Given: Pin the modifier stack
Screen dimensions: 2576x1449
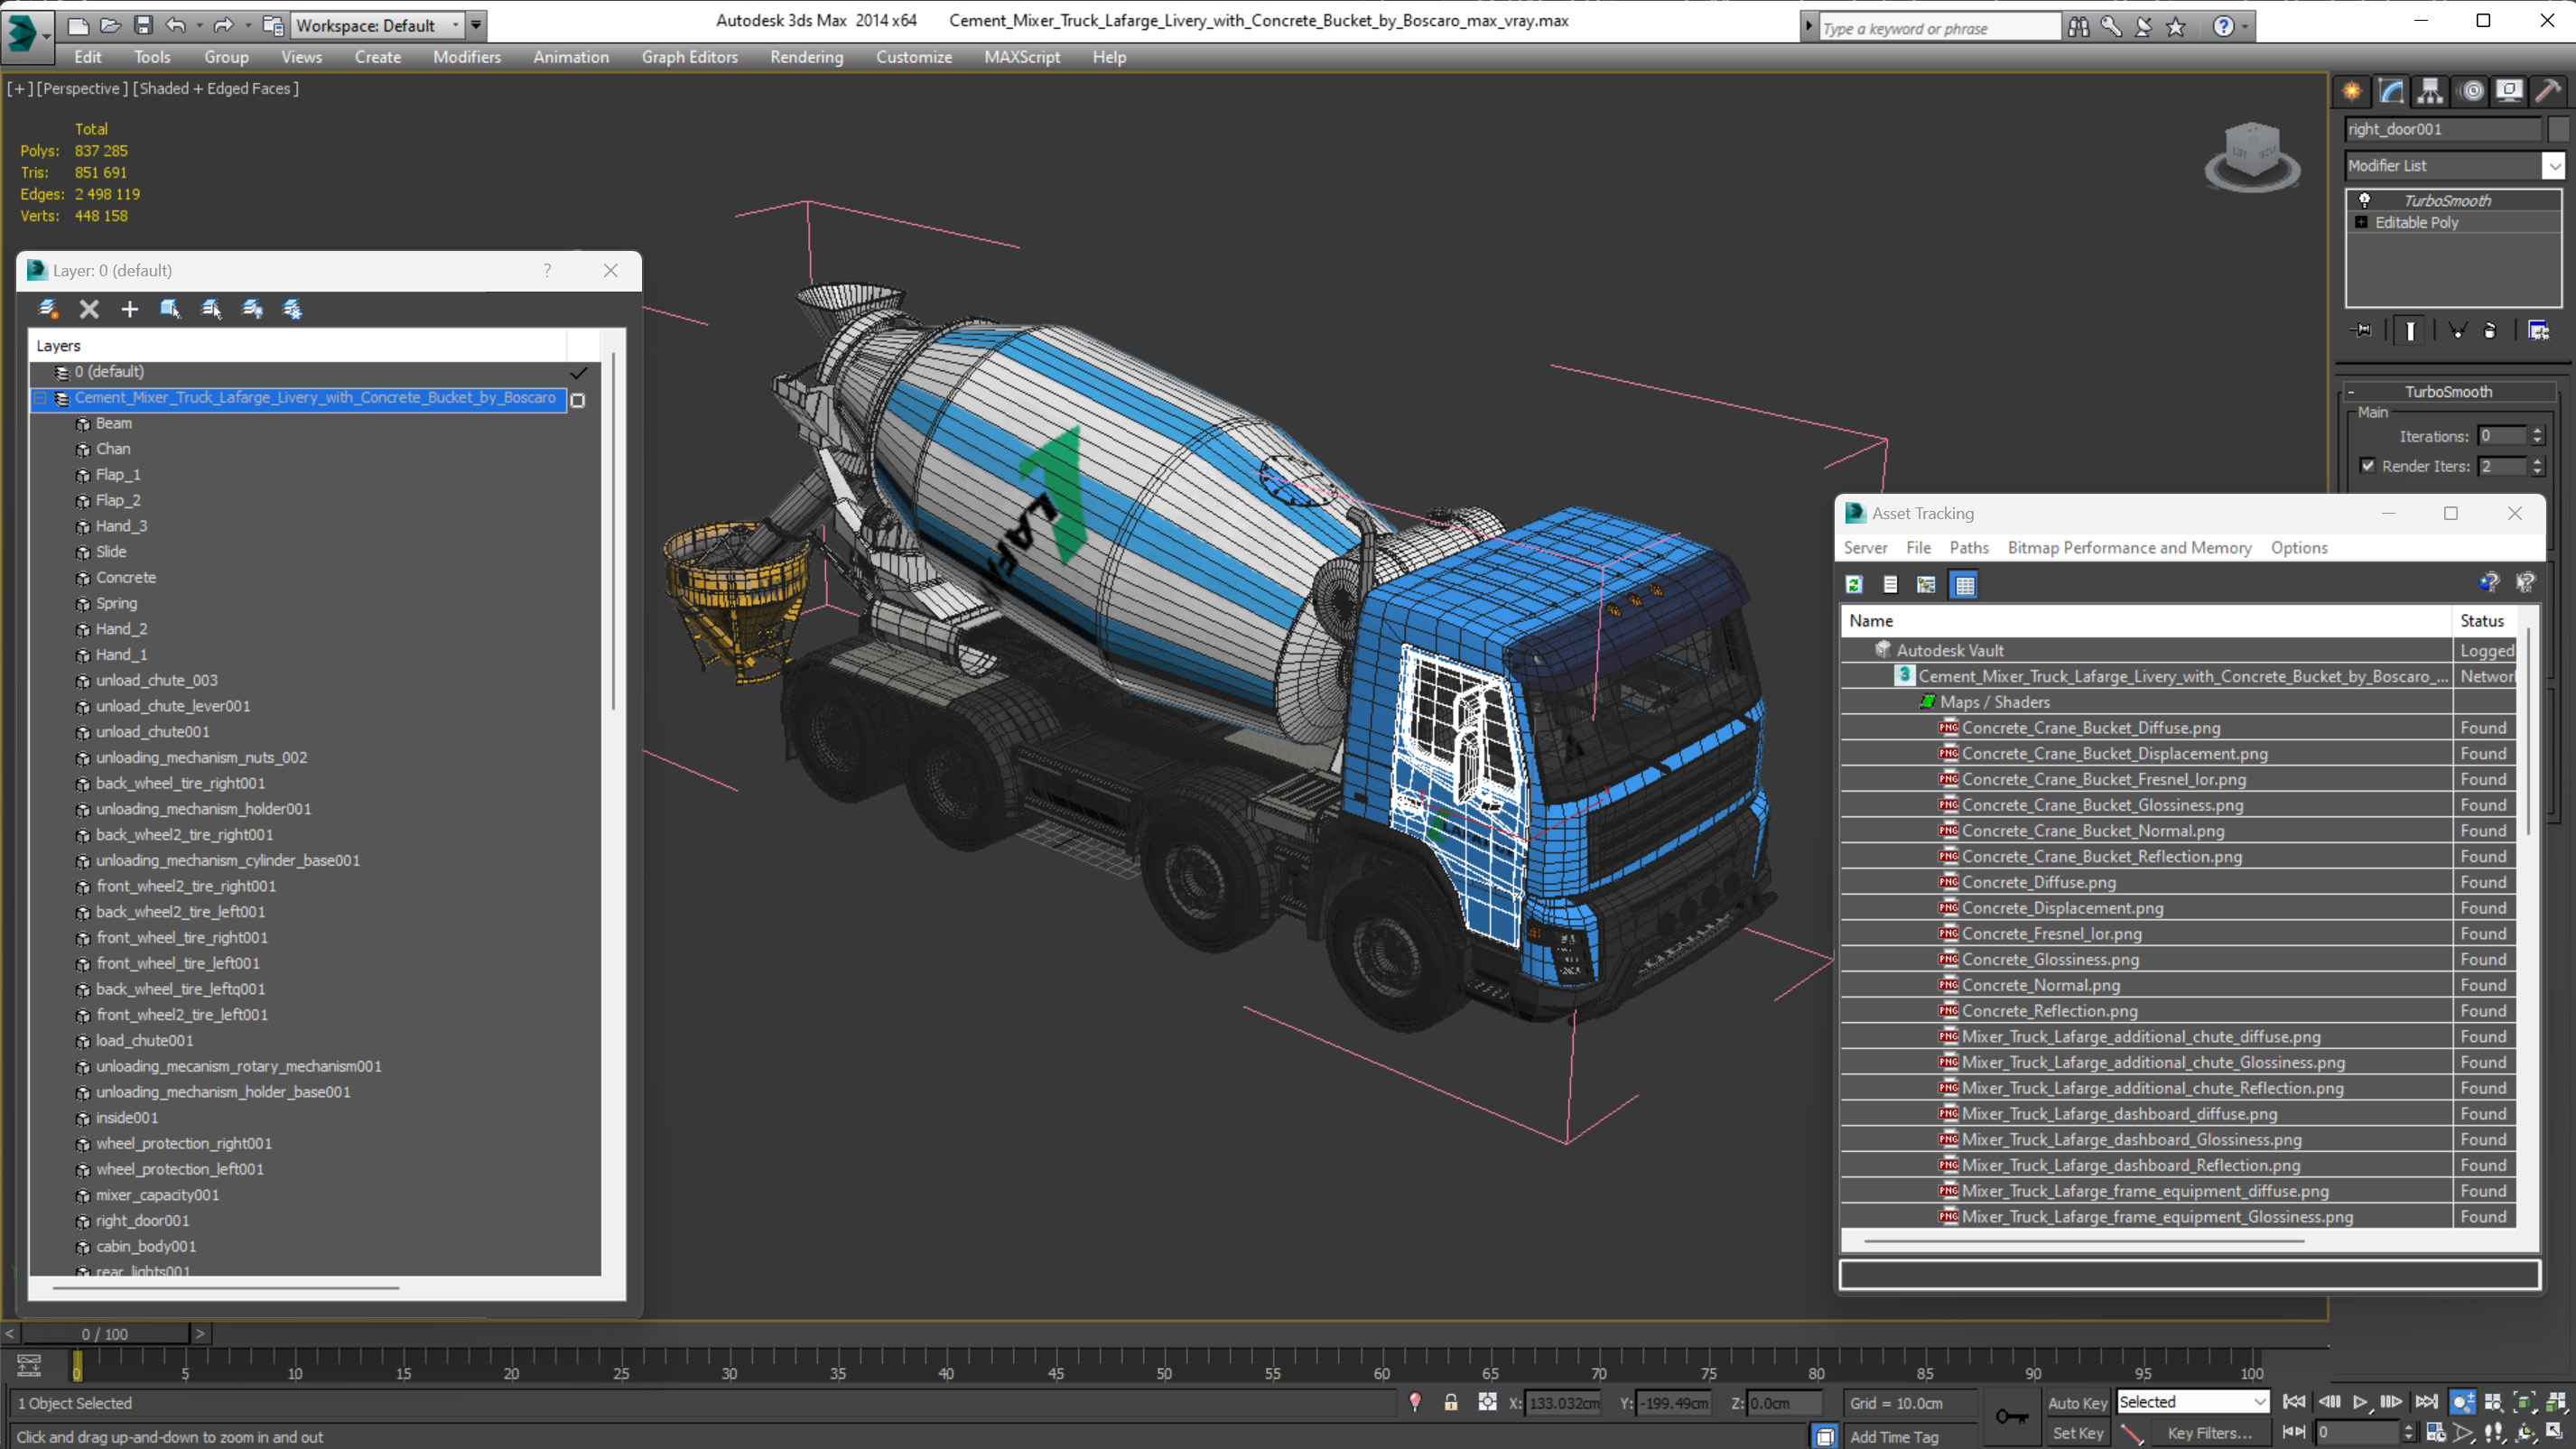Looking at the screenshot, I should point(2362,330).
